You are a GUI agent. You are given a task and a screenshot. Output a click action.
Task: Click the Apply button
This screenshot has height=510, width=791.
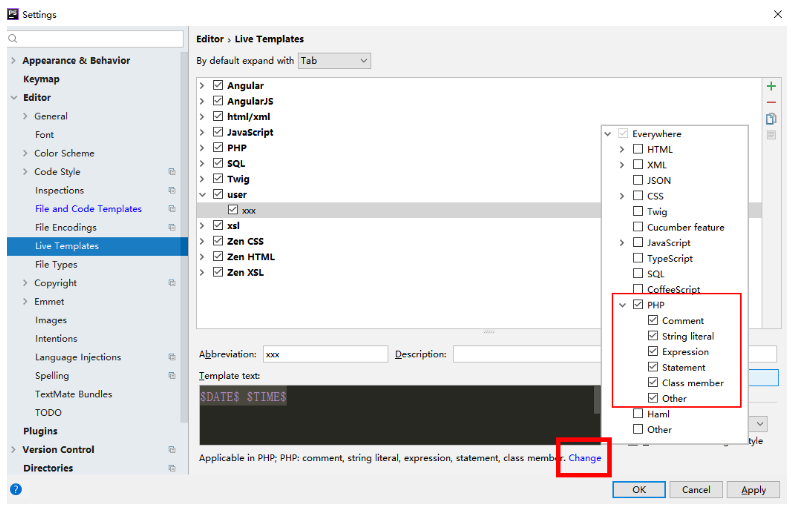753,489
